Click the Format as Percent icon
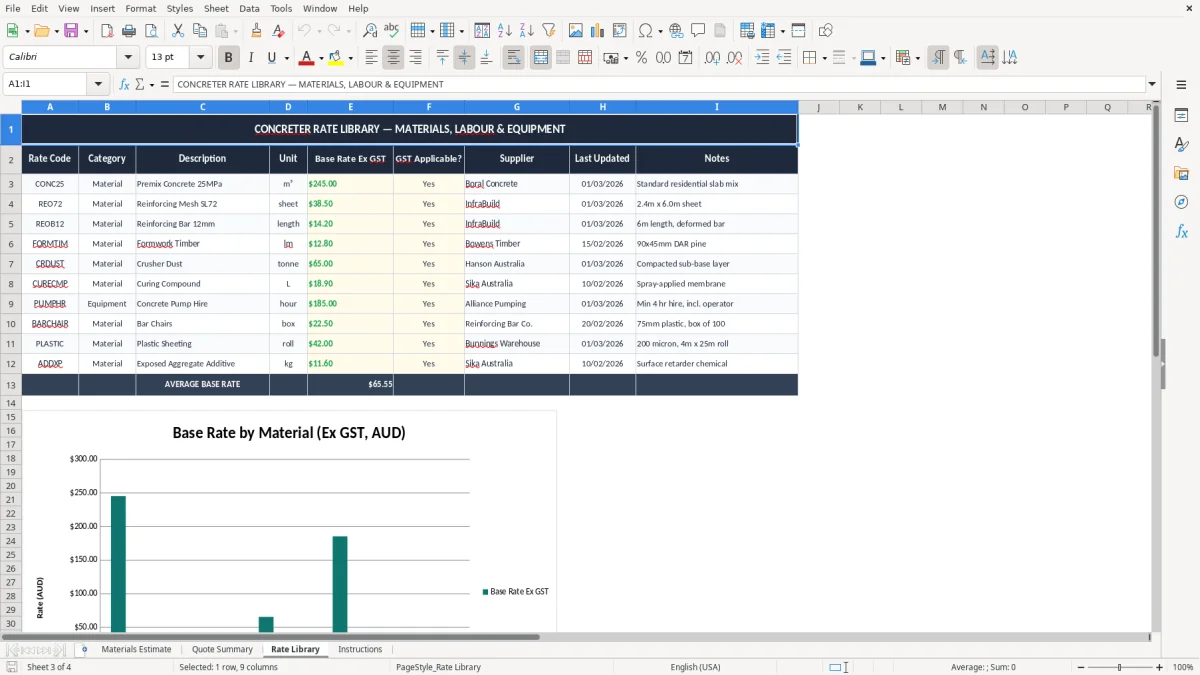 (x=641, y=58)
